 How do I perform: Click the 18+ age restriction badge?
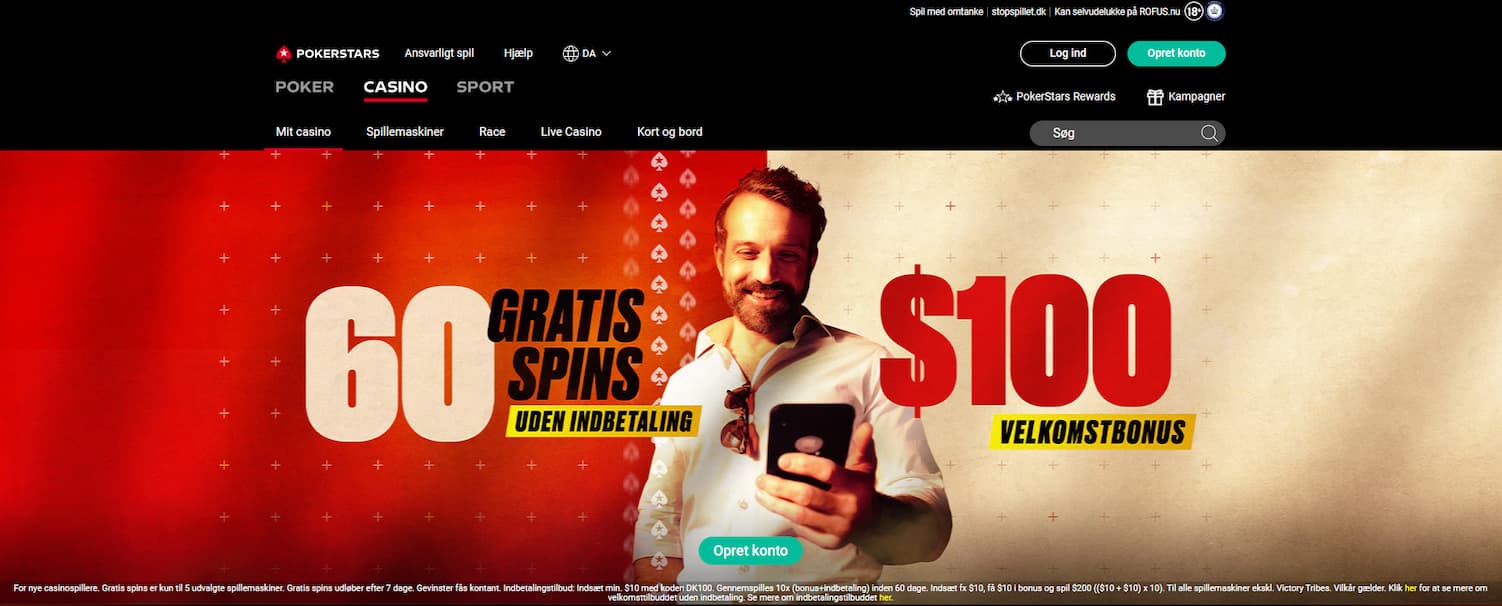[1193, 12]
